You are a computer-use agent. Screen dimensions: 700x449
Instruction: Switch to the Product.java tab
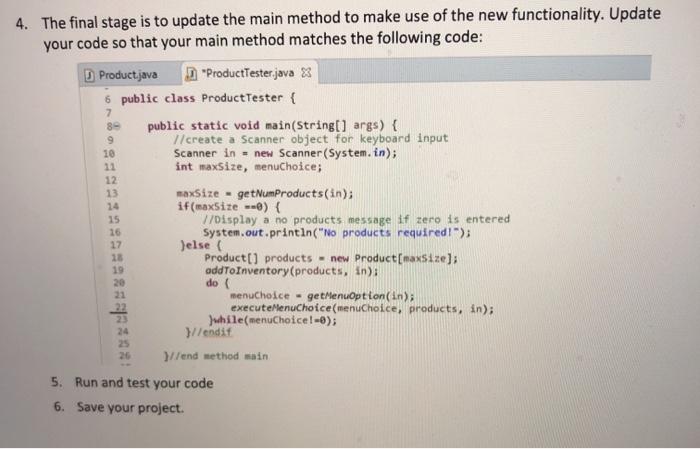[121, 75]
